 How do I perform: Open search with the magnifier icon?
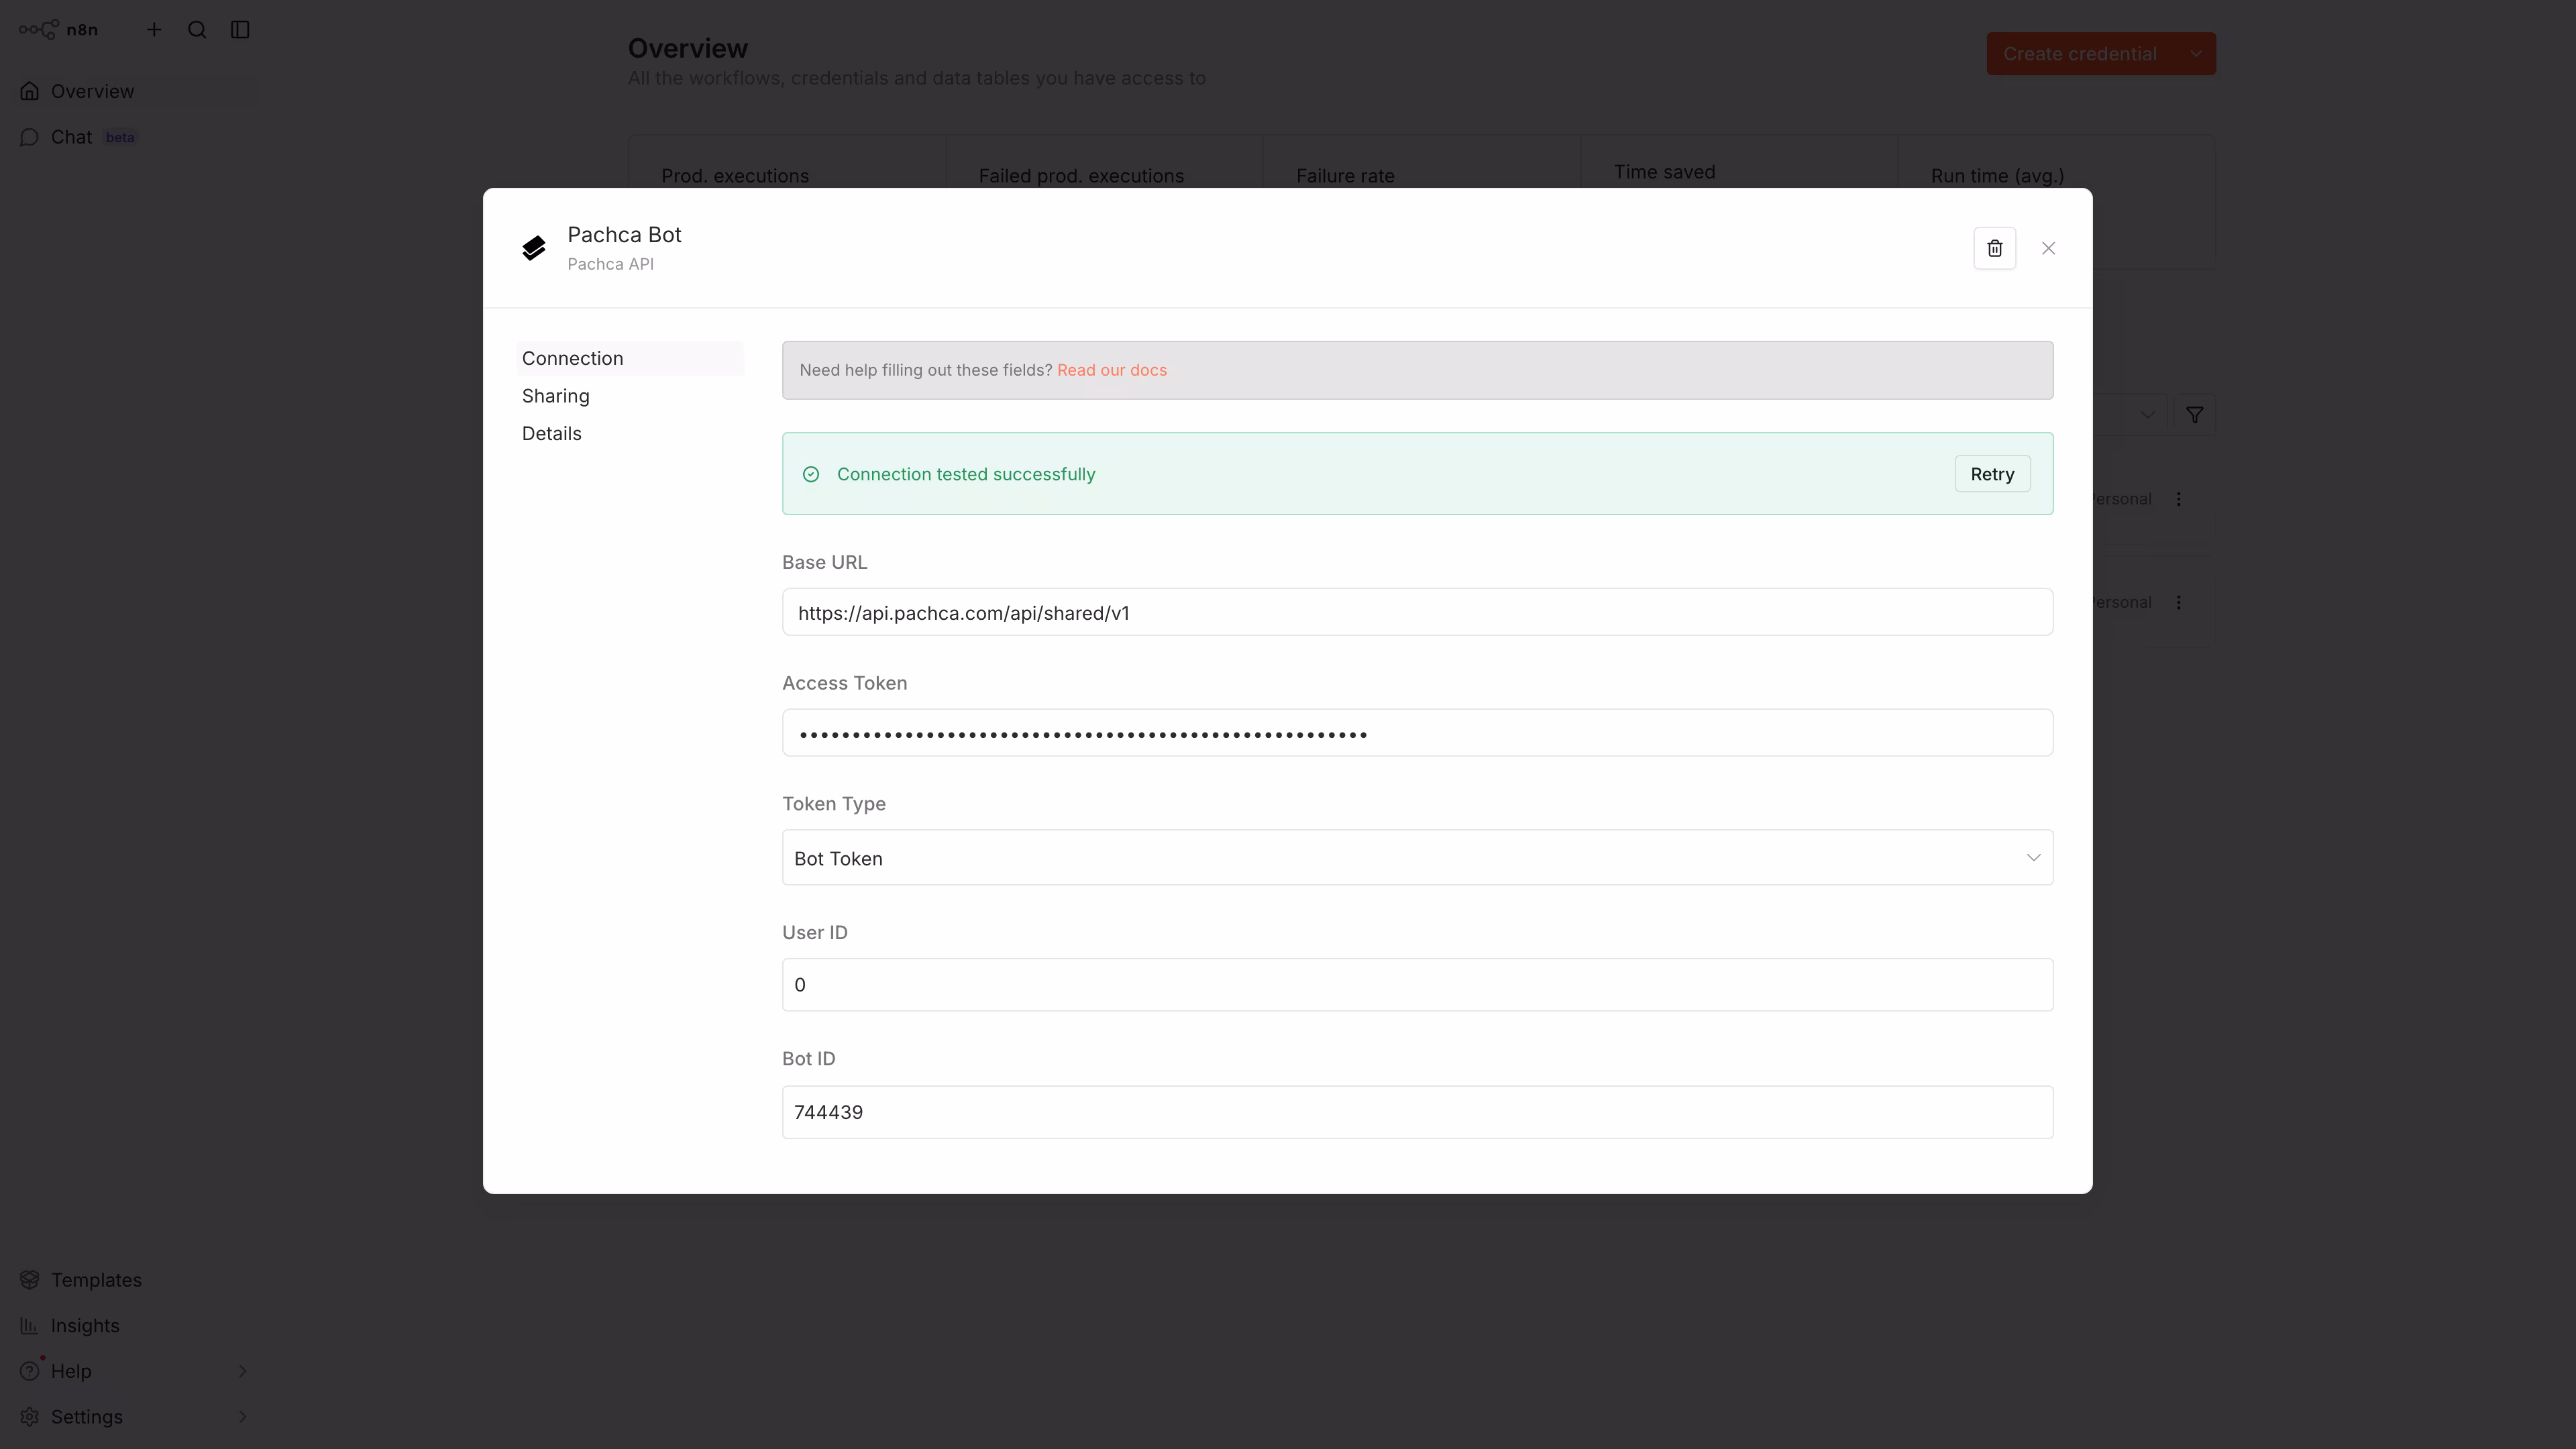(x=197, y=30)
